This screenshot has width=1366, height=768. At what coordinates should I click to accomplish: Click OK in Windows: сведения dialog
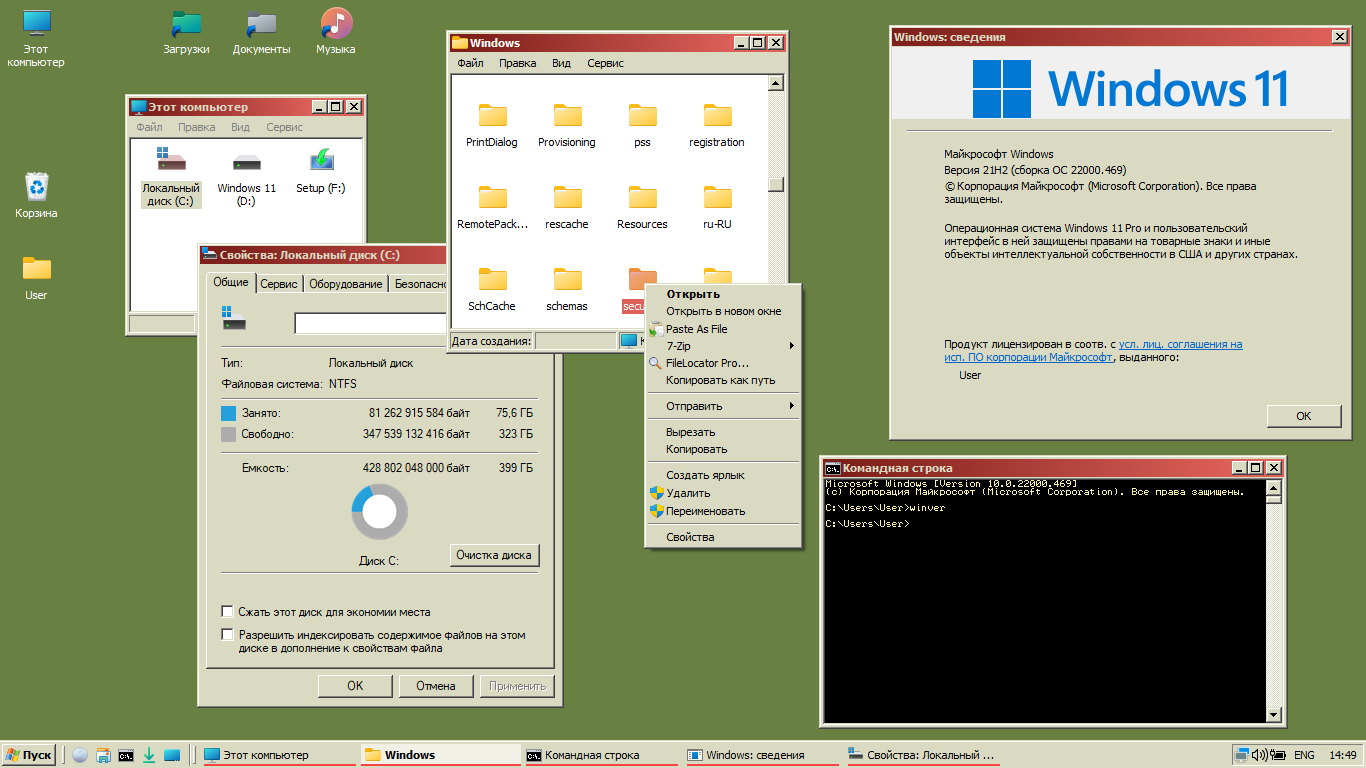pyautogui.click(x=1304, y=416)
